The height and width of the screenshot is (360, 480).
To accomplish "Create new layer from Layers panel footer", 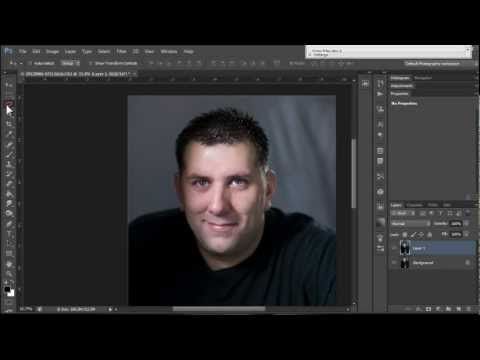I will pos(458,309).
